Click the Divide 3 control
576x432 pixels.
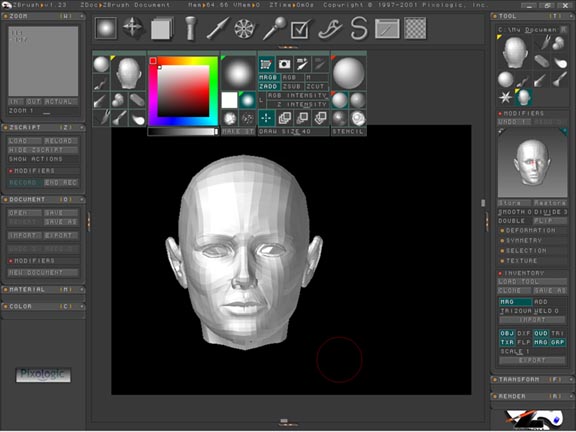pyautogui.click(x=550, y=212)
